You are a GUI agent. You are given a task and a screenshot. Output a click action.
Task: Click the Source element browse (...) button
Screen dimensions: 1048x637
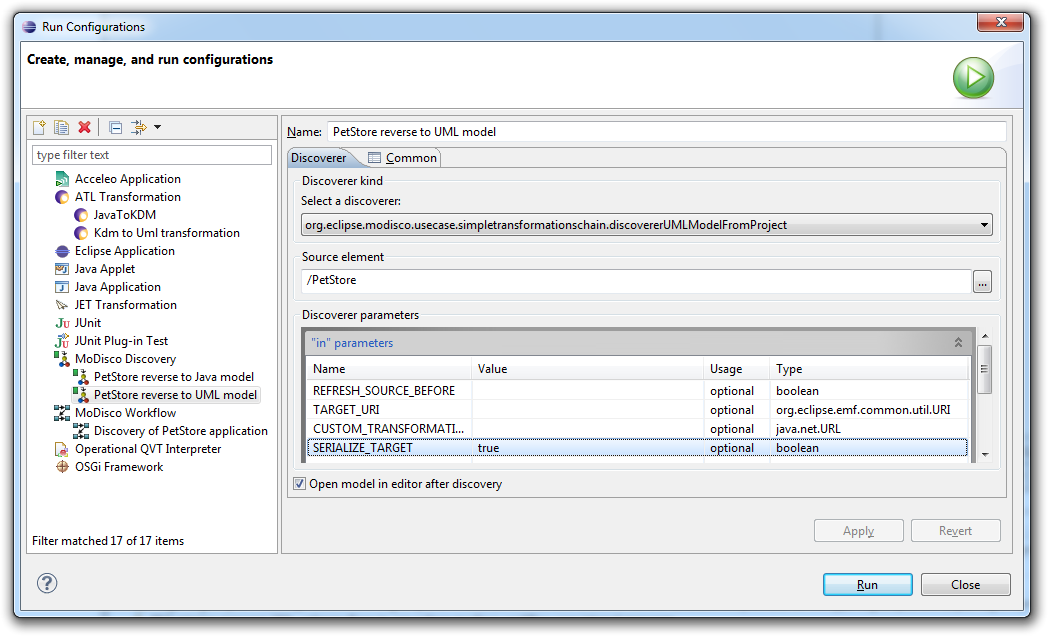pos(982,281)
